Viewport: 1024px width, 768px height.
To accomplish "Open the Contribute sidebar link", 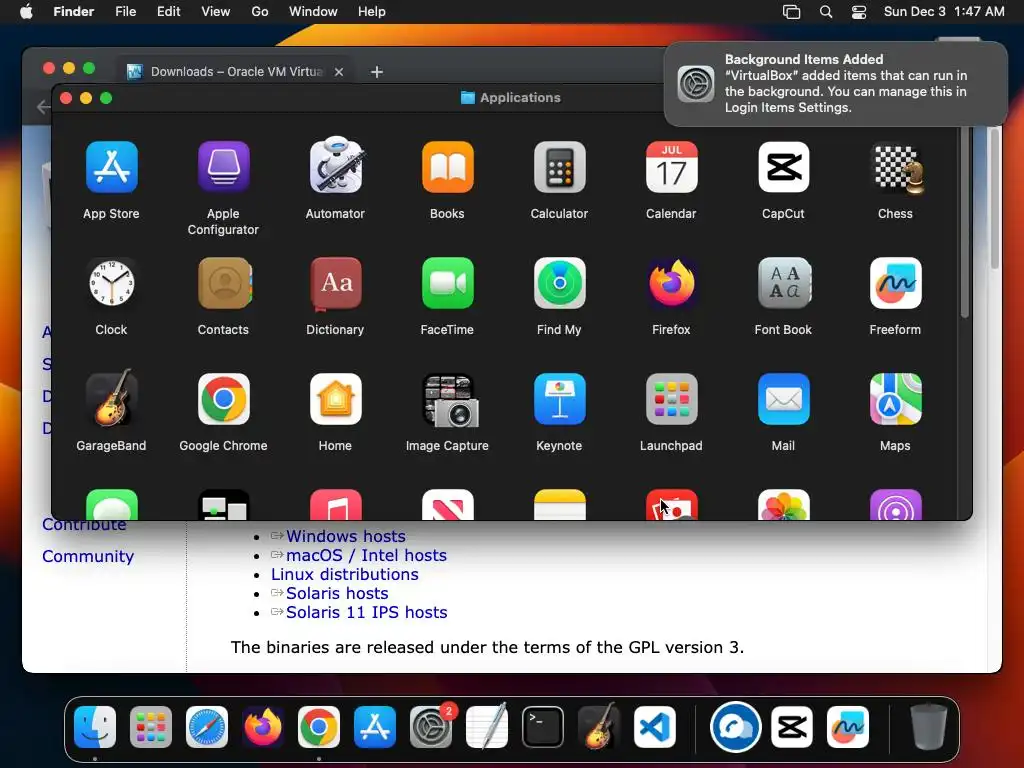I will [84, 526].
